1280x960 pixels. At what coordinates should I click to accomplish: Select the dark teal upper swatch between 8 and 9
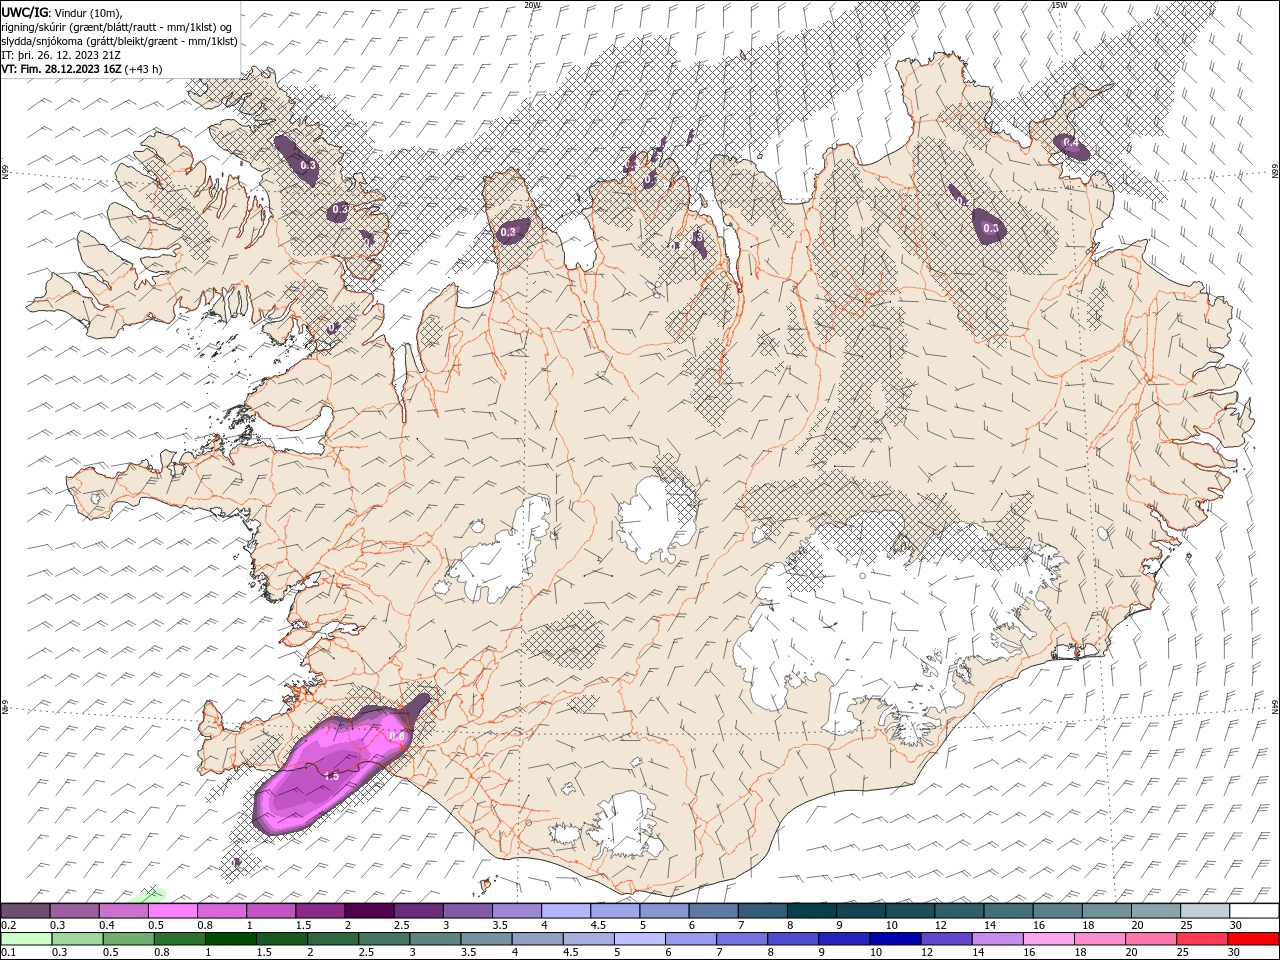810,911
